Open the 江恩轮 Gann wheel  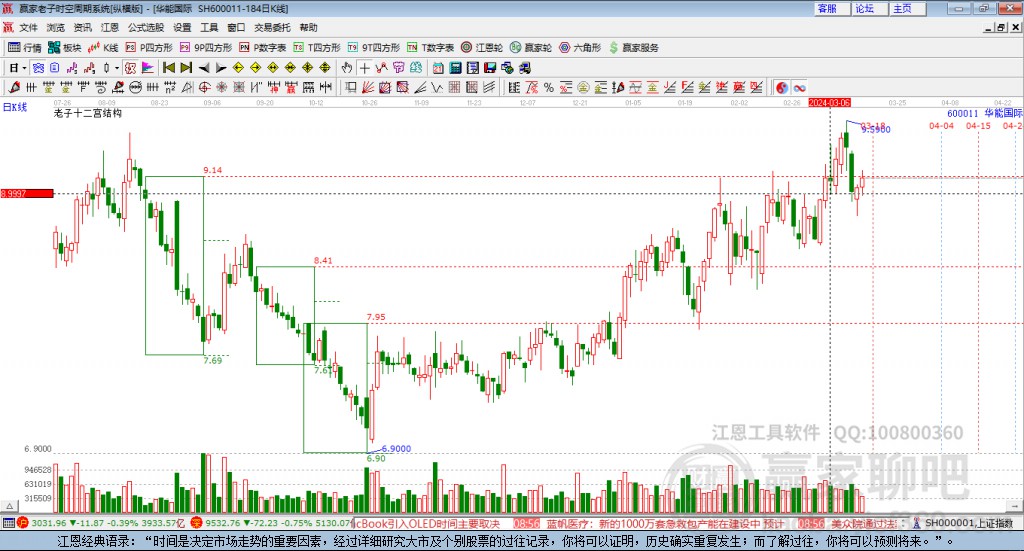482,48
